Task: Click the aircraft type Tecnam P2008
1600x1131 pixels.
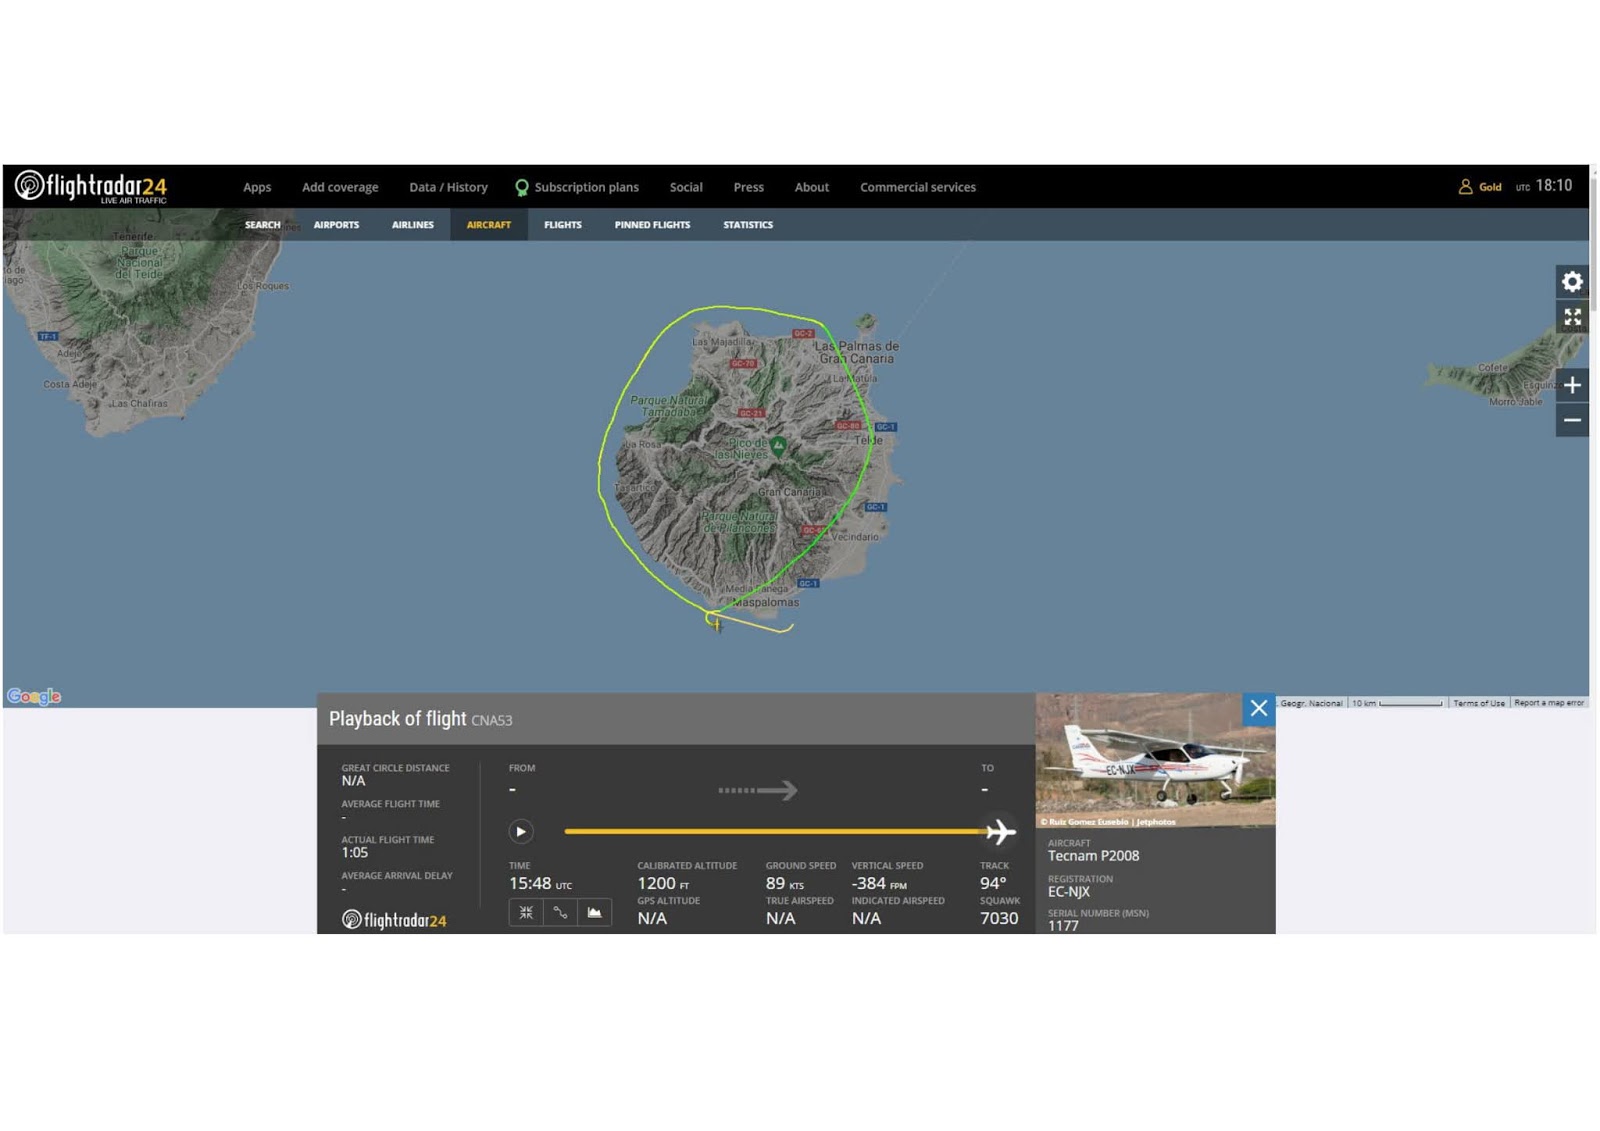Action: click(x=1093, y=856)
